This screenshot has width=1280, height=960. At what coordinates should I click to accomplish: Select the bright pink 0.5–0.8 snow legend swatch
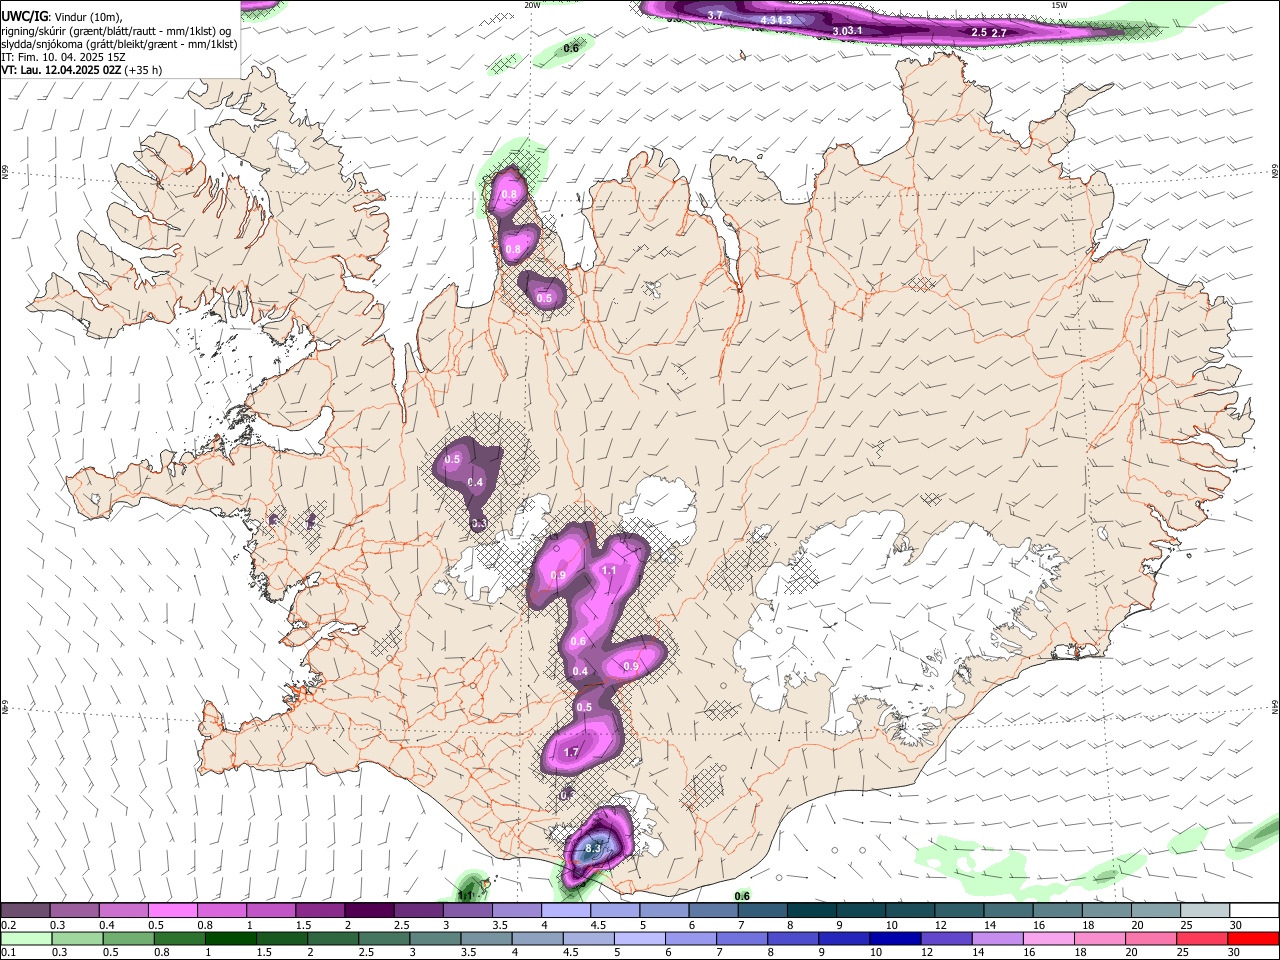172,911
